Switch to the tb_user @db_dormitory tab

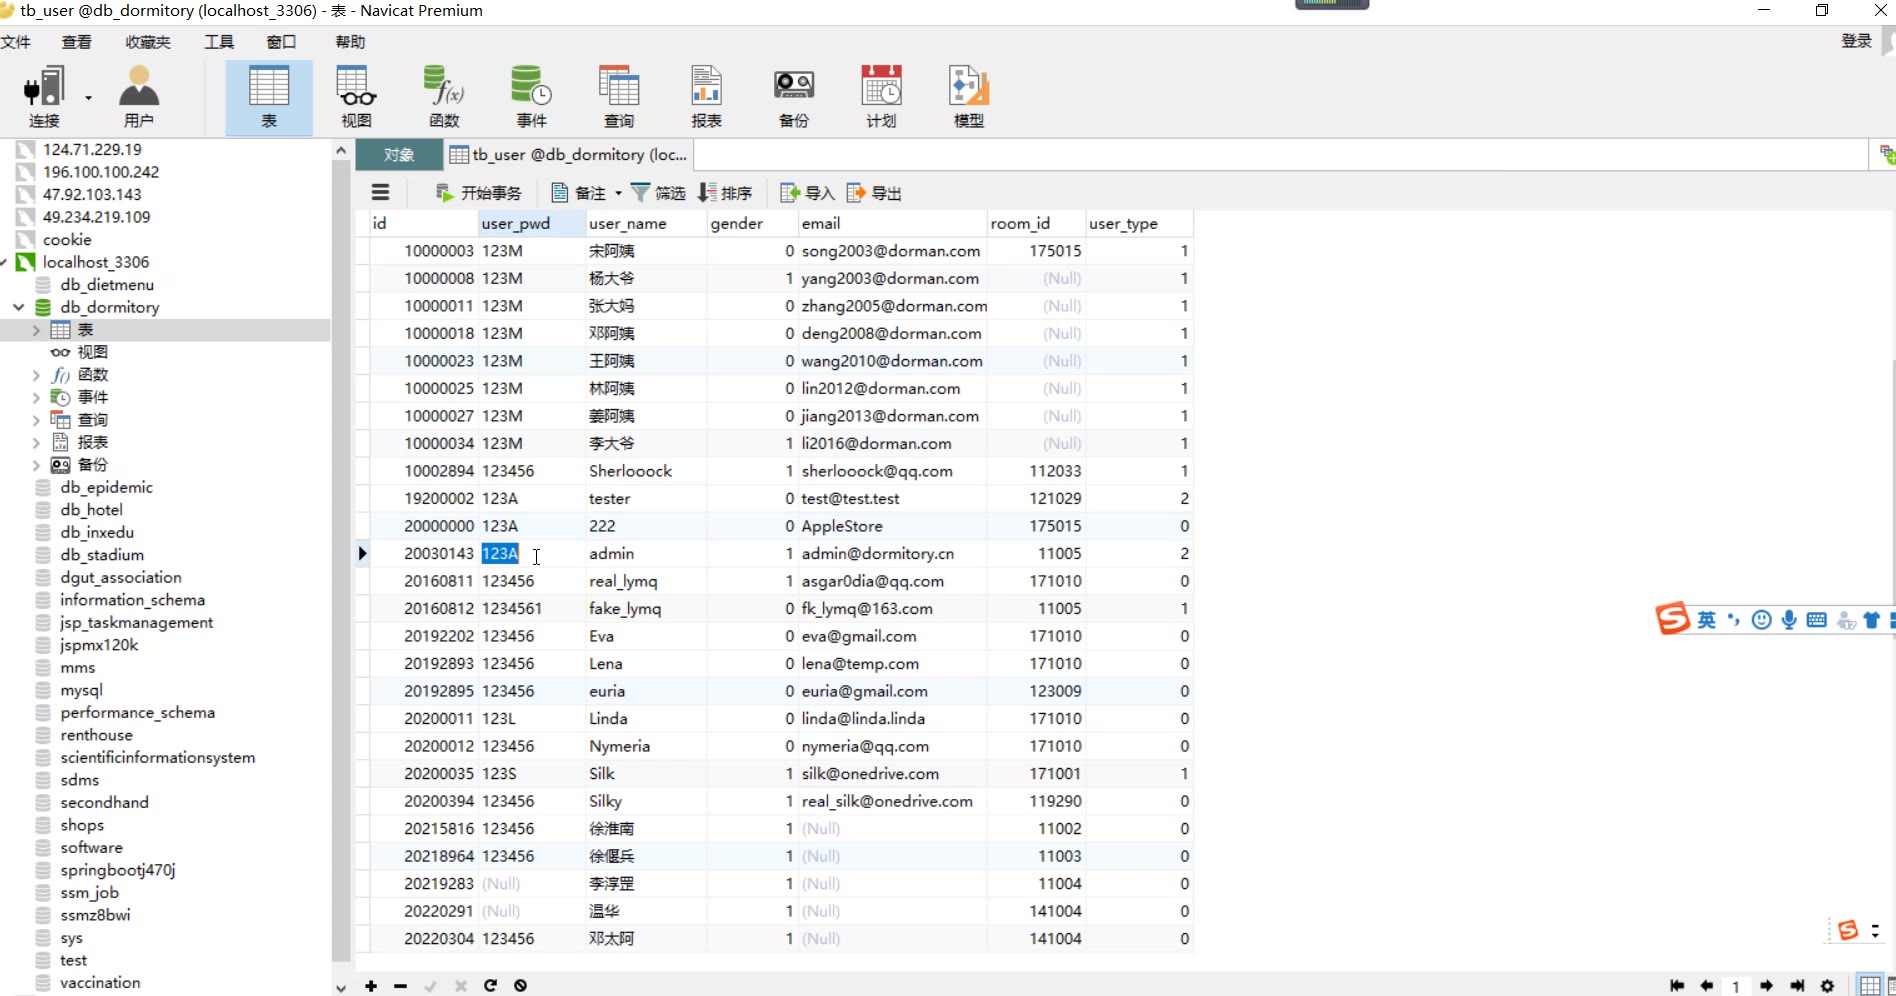pos(568,155)
